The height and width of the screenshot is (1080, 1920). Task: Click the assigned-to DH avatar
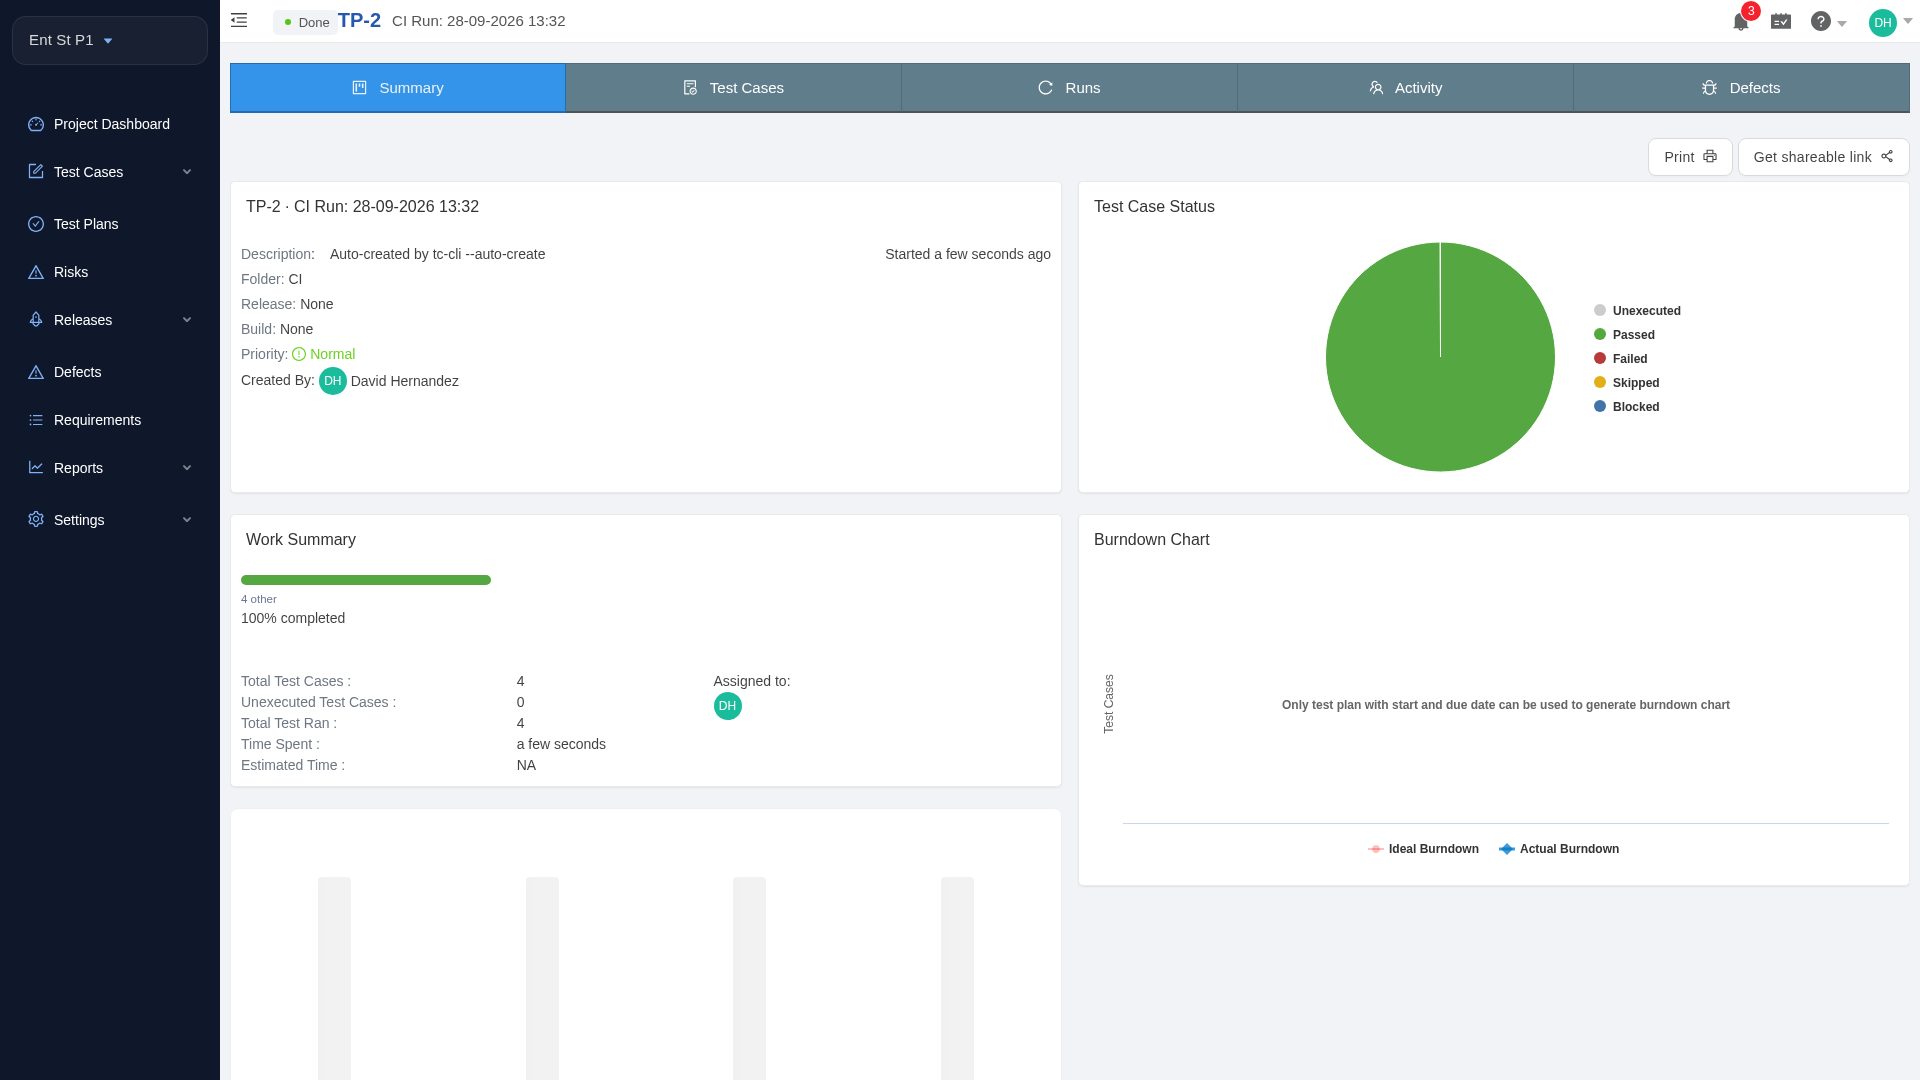point(728,706)
